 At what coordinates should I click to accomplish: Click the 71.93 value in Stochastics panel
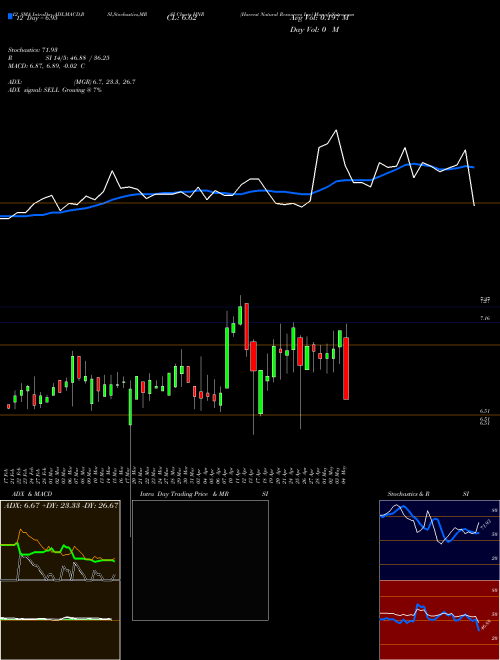(486, 526)
